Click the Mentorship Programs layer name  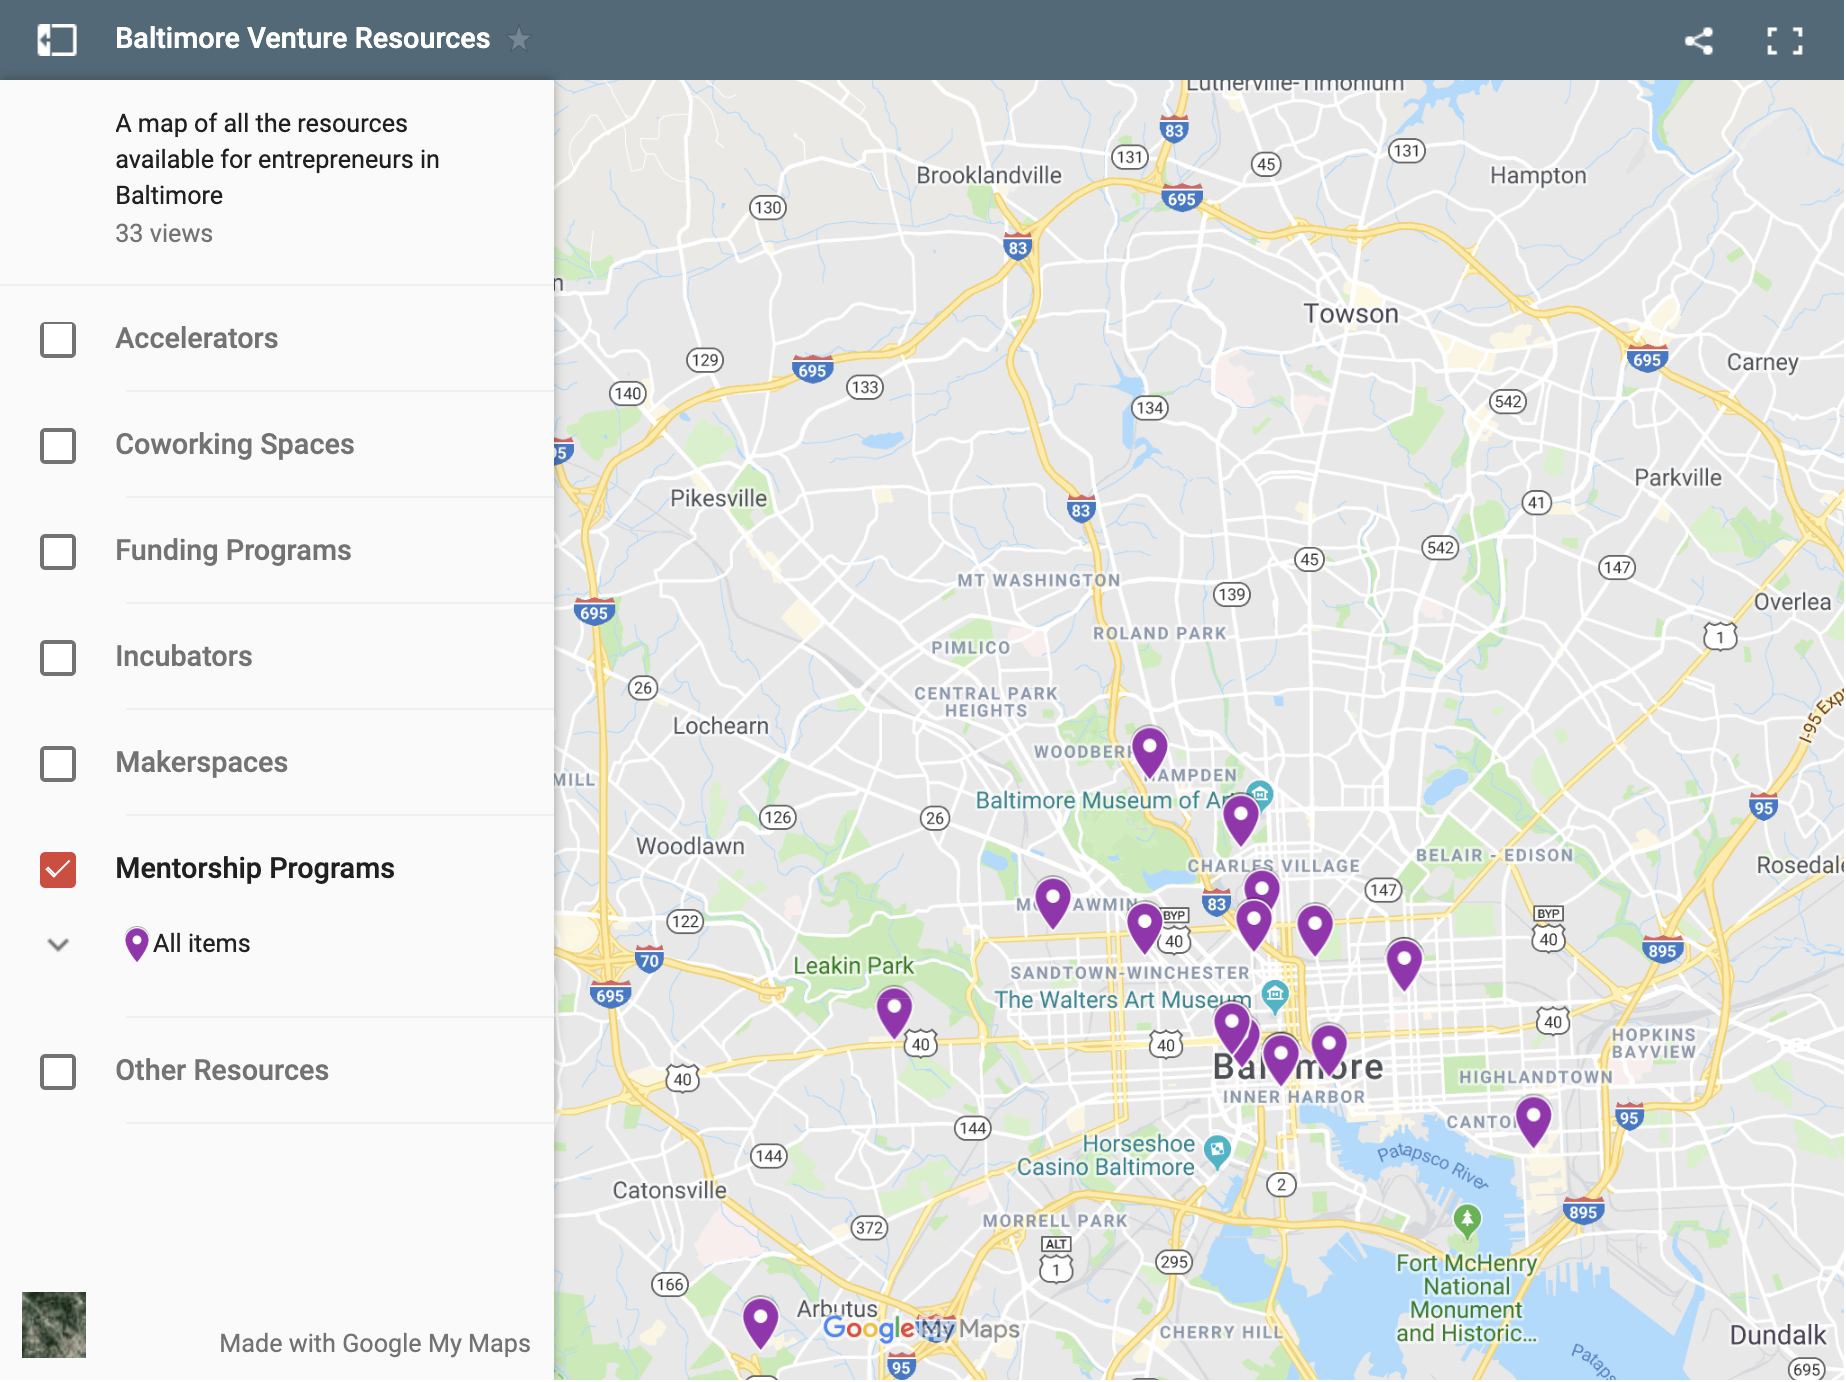[x=255, y=868]
